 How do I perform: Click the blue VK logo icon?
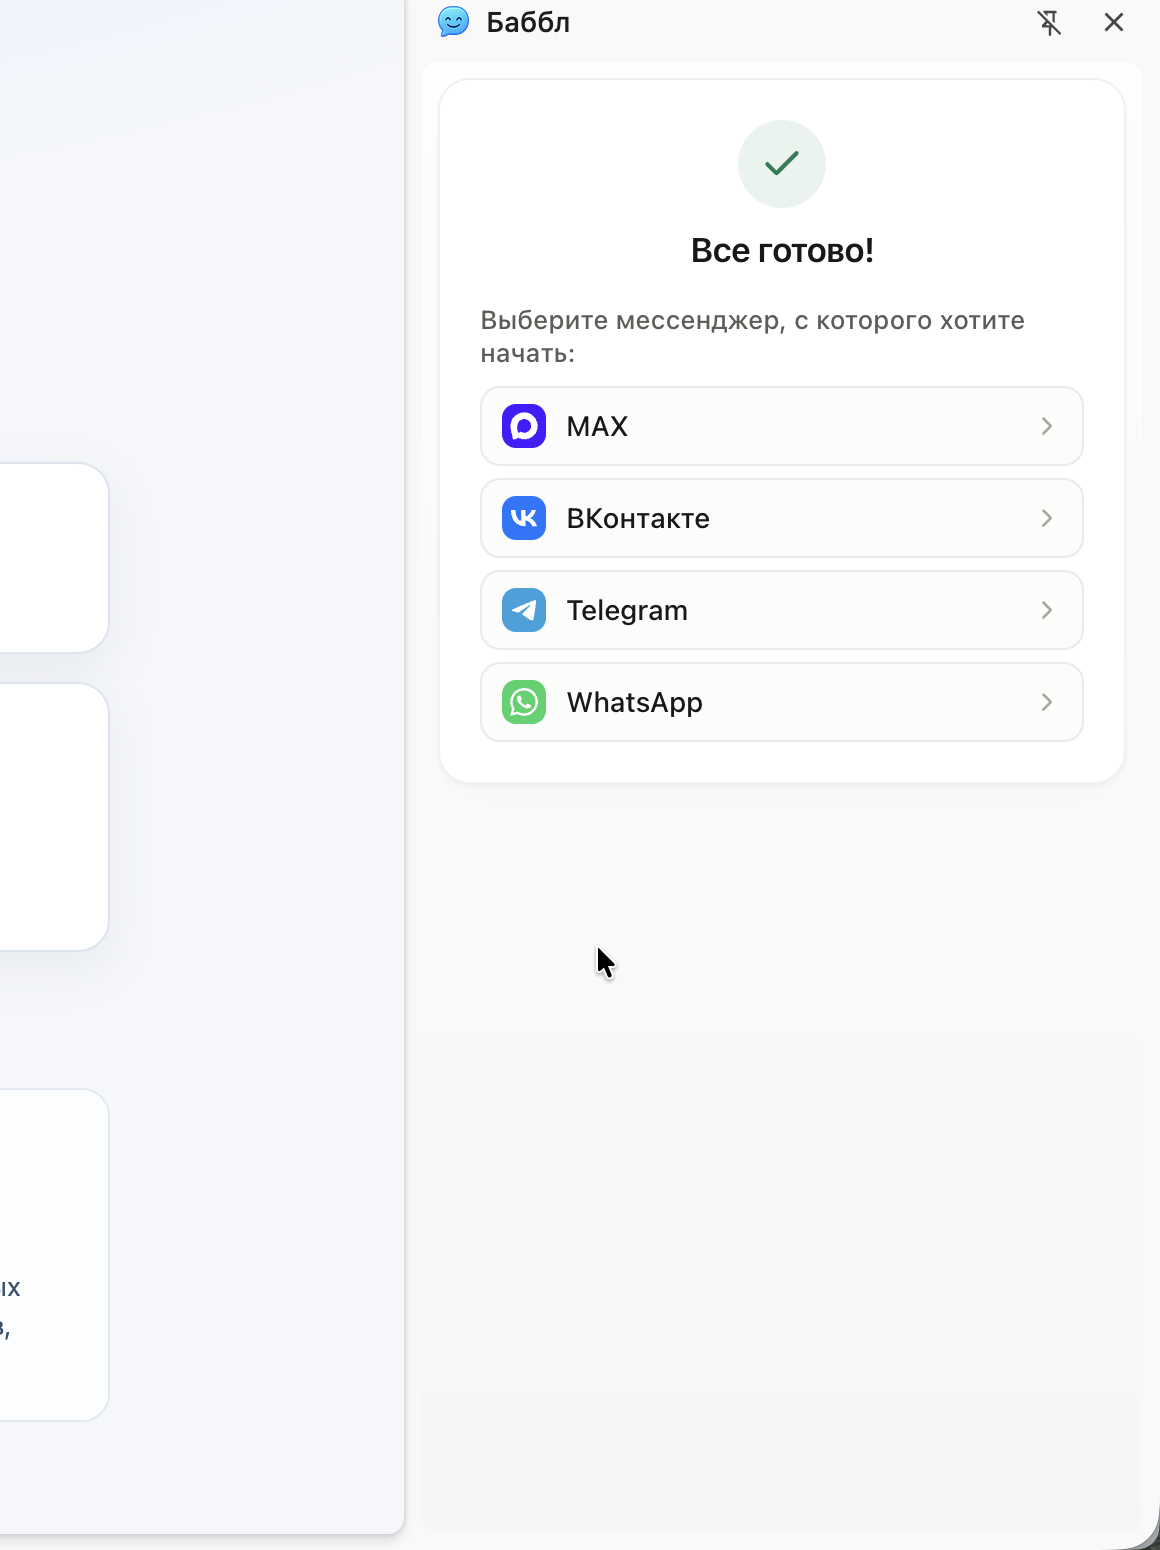[524, 518]
